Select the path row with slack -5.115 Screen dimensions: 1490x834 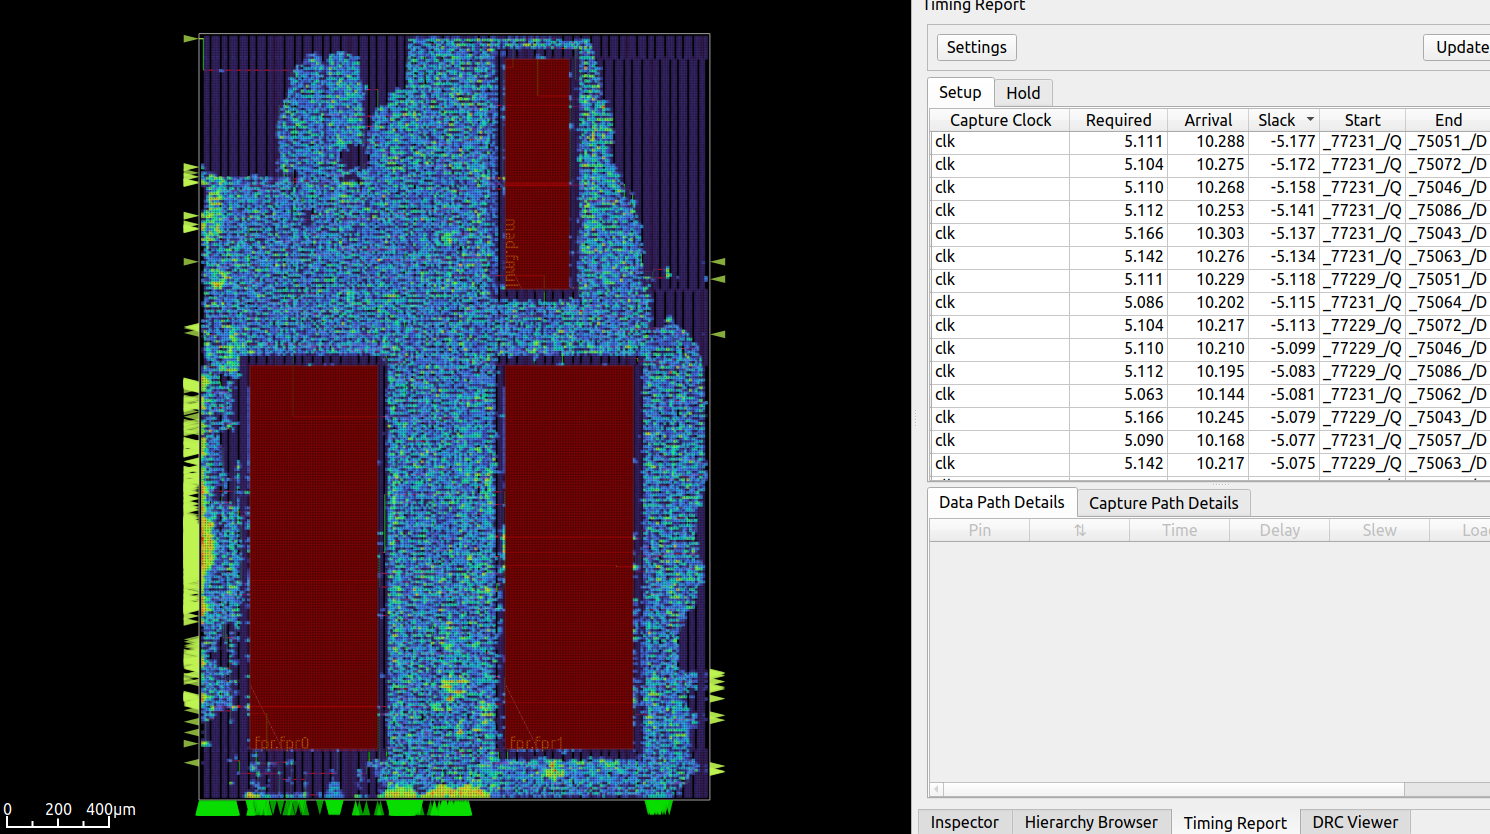tap(1210, 303)
